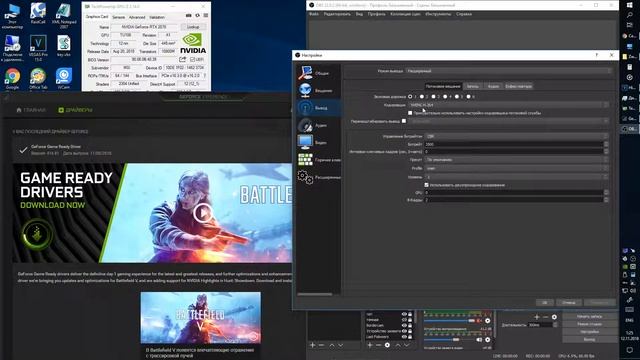
Task: Select audio track 2 radio button
Action: pyautogui.click(x=422, y=97)
